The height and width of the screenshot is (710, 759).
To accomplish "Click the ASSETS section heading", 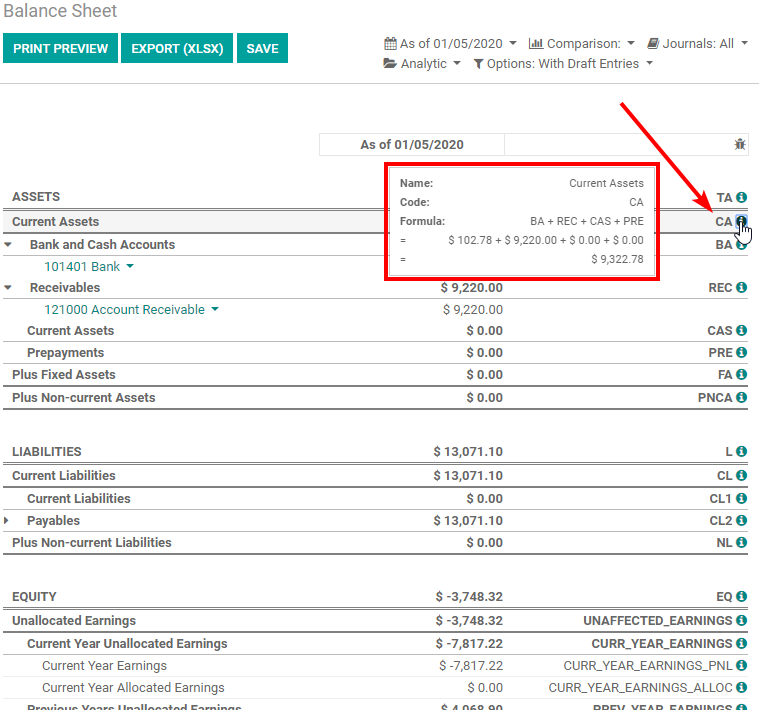I will (x=36, y=196).
